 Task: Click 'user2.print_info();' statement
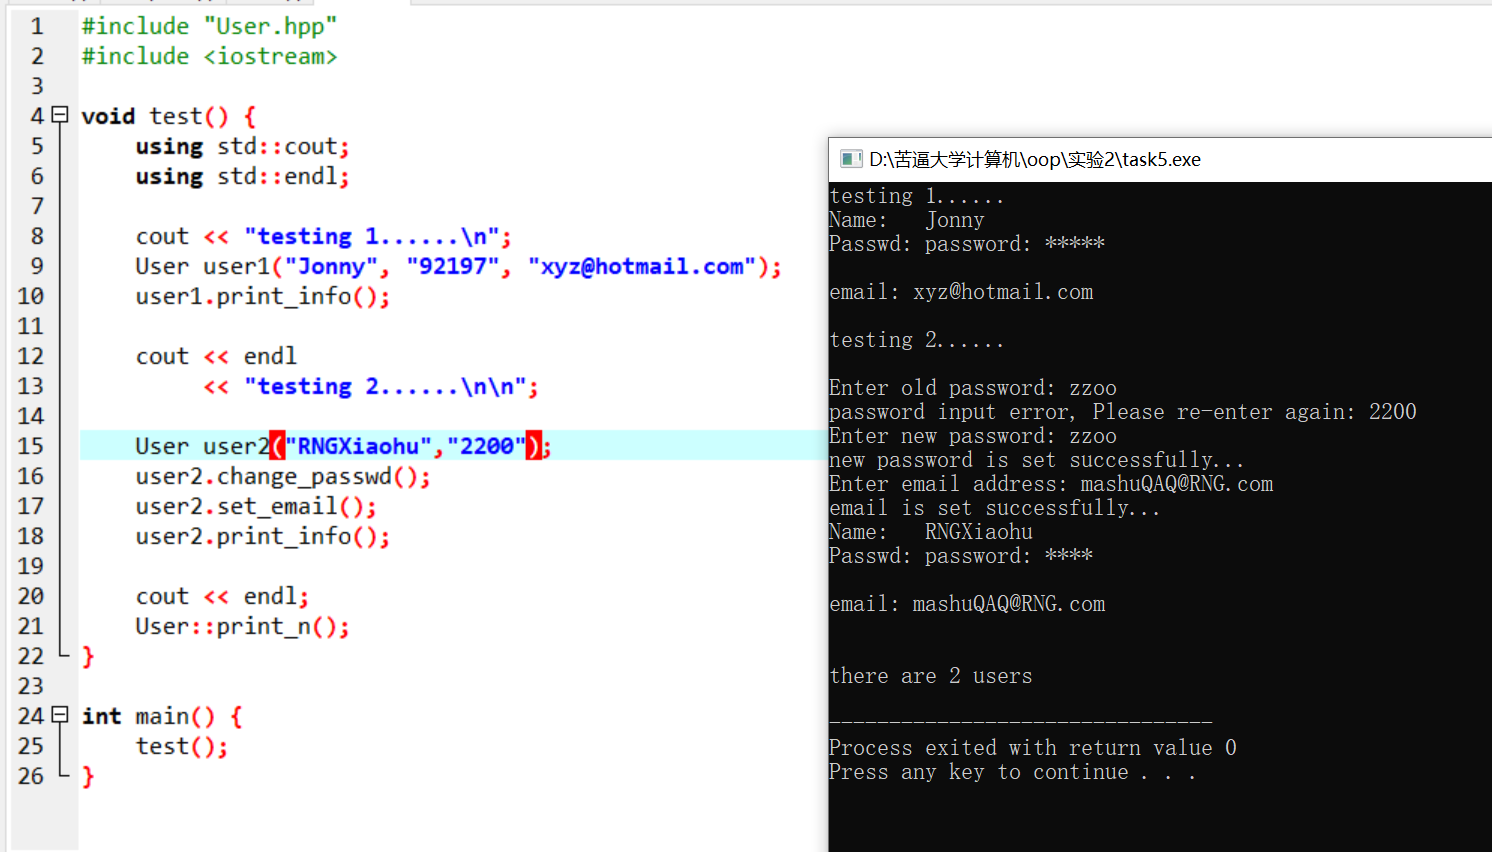coord(263,536)
